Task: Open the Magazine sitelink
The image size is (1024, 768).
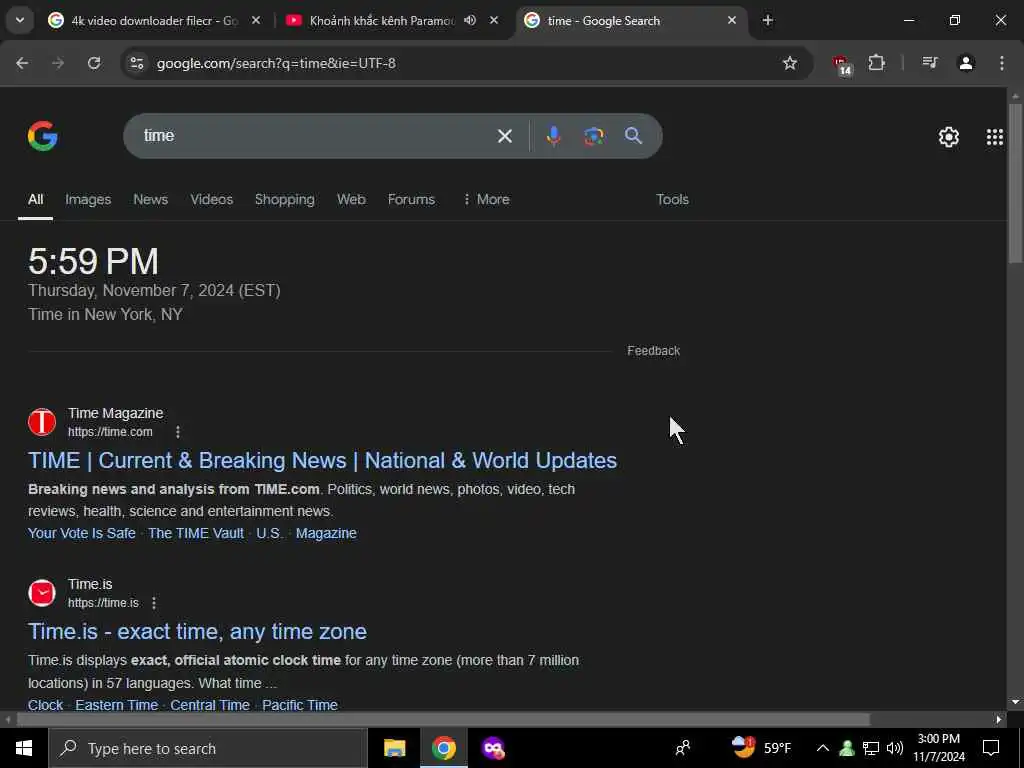Action: coord(326,533)
